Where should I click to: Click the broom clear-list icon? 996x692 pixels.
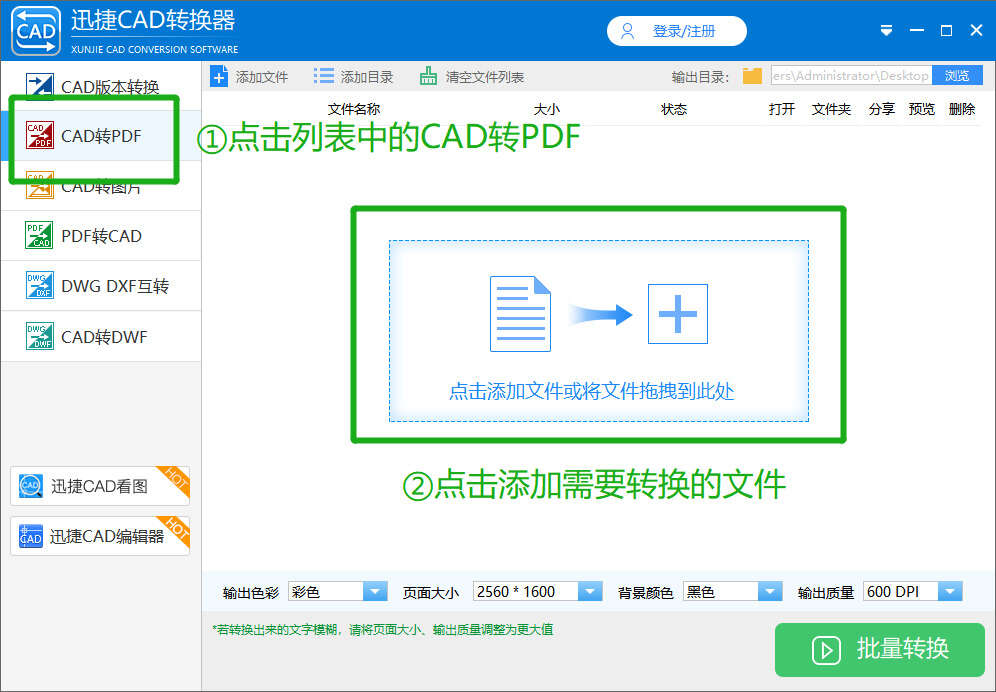[428, 76]
